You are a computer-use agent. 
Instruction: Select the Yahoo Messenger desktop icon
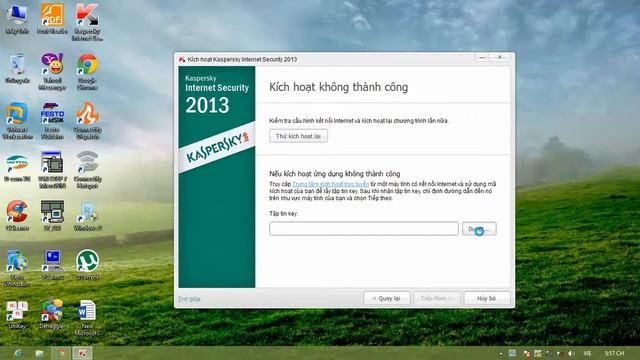click(52, 71)
